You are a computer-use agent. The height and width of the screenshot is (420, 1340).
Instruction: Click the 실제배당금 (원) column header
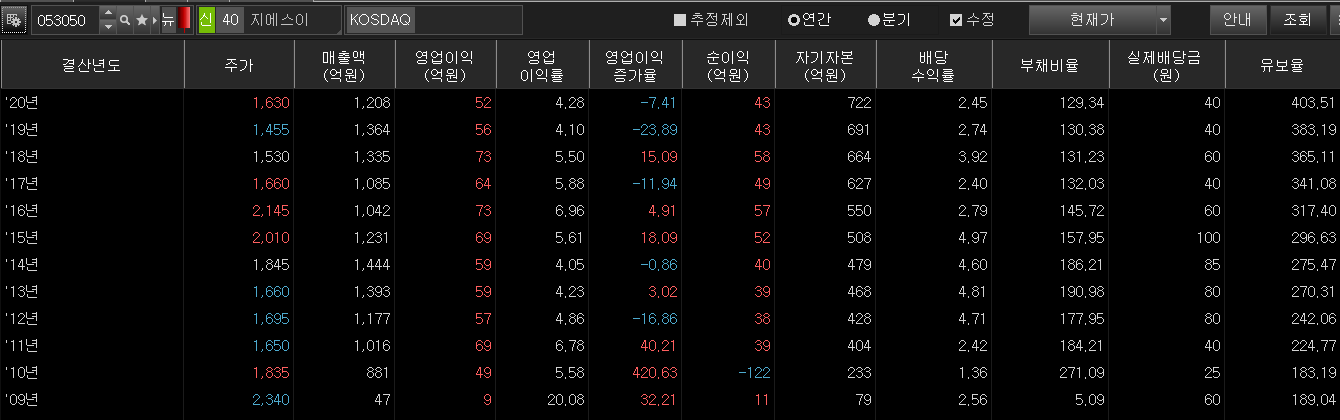[1166, 66]
